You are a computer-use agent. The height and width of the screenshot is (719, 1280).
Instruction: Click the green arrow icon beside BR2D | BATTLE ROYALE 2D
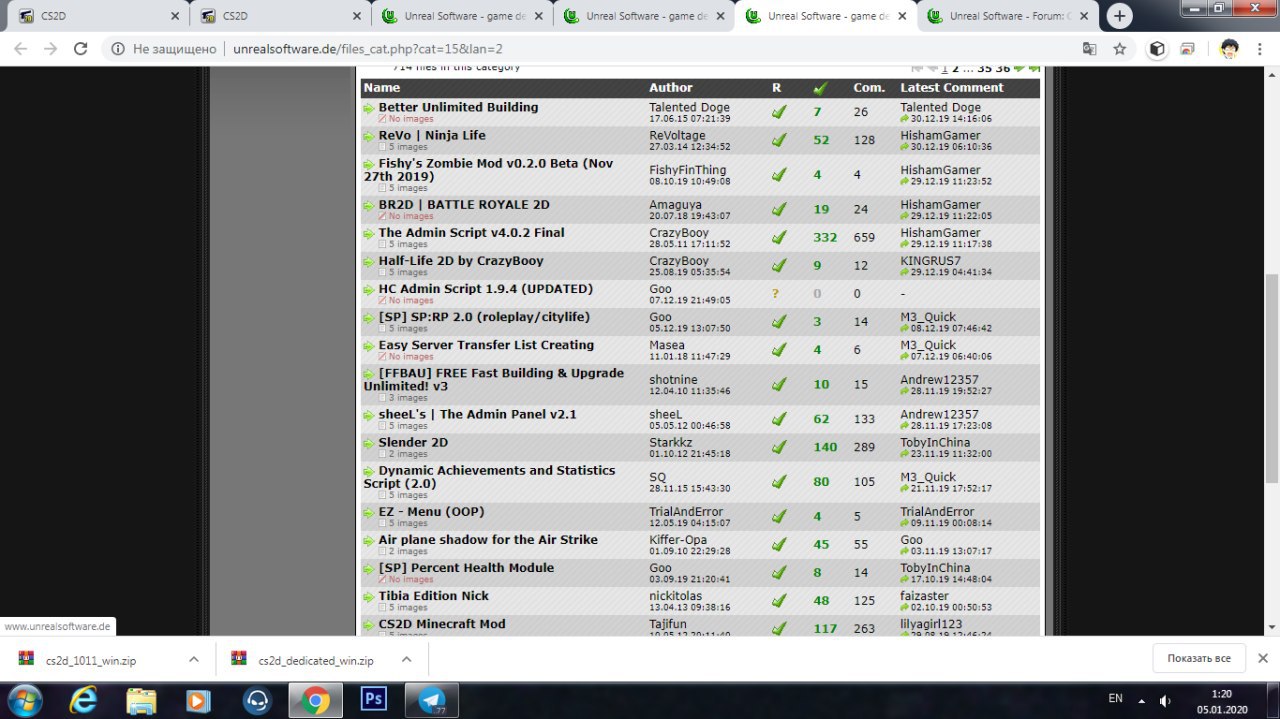[369, 205]
